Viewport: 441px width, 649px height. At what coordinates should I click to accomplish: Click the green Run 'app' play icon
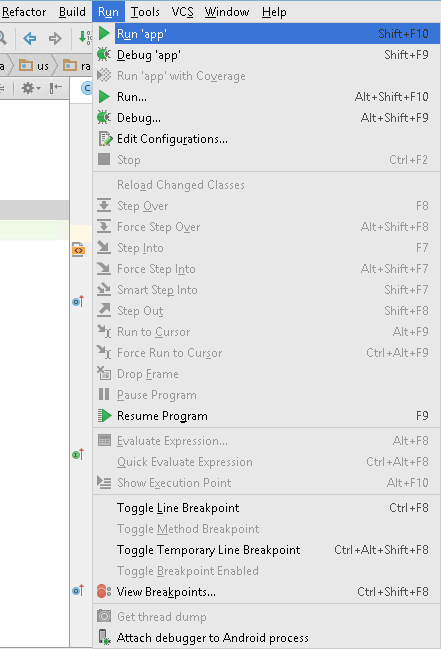click(x=104, y=34)
